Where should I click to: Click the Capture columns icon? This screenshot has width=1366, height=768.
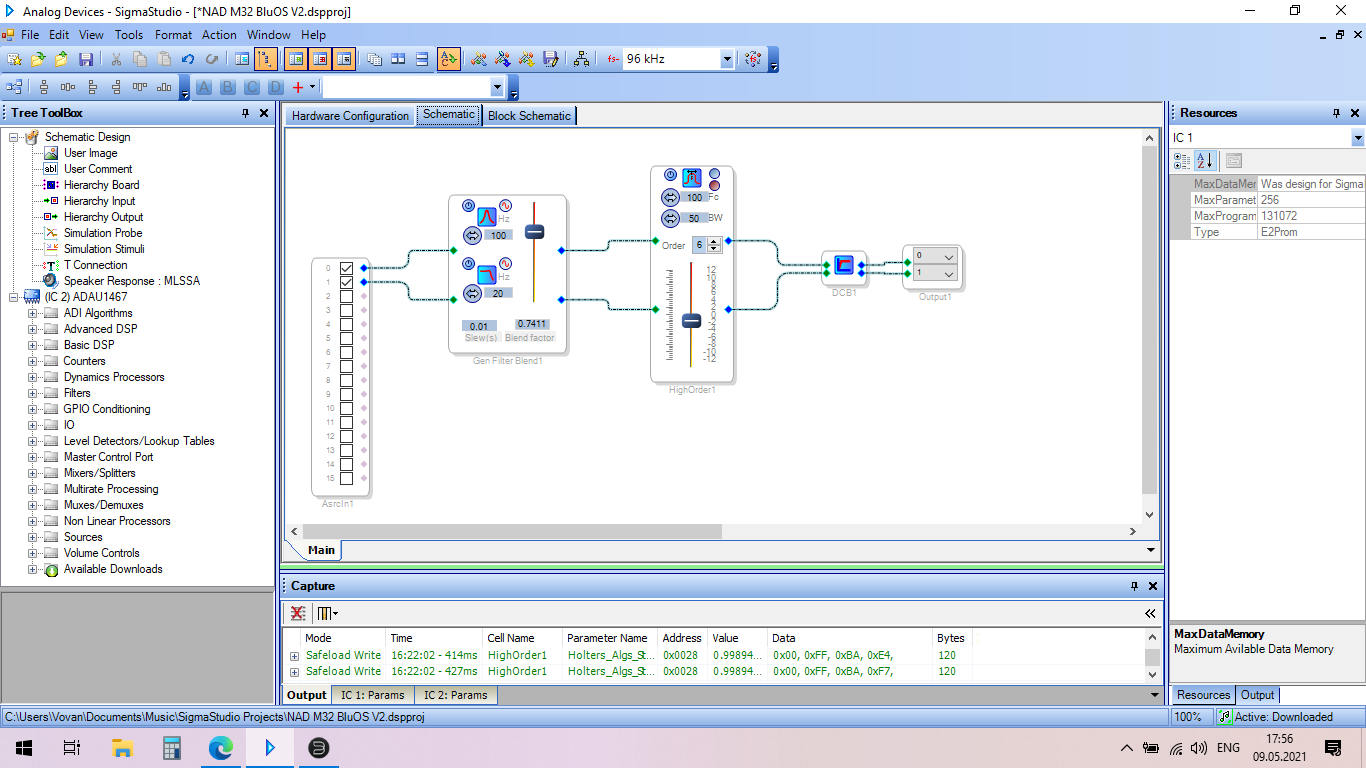[x=327, y=613]
